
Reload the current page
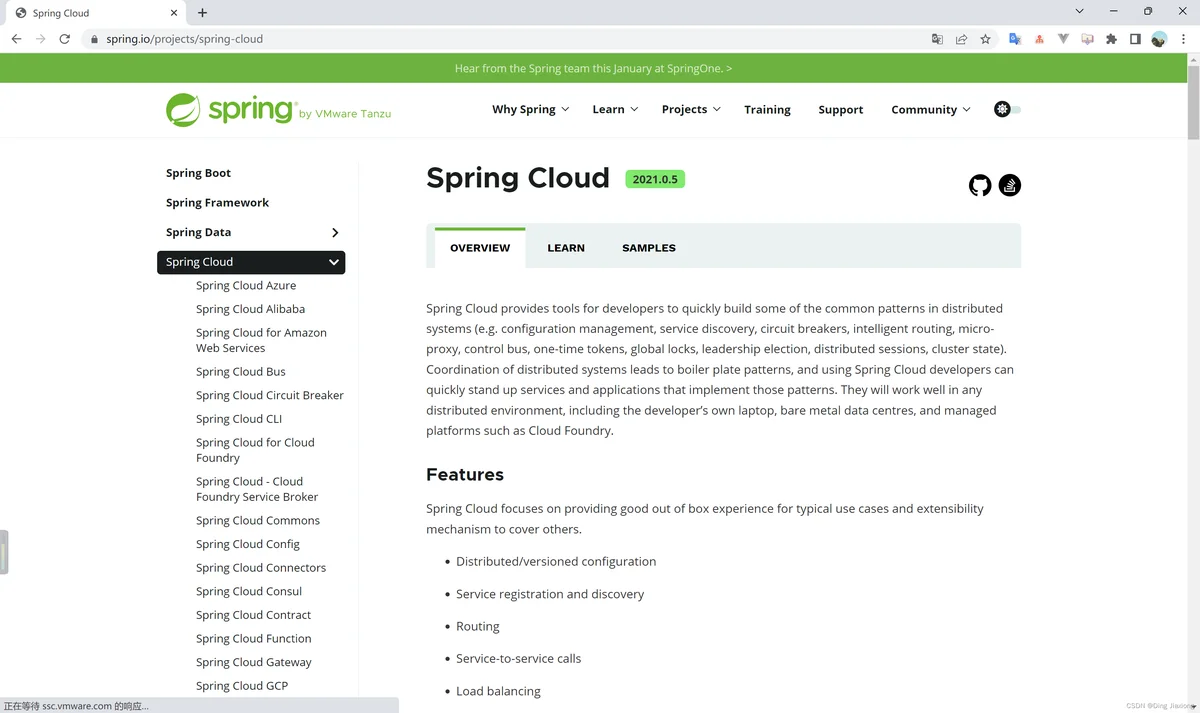tap(65, 39)
